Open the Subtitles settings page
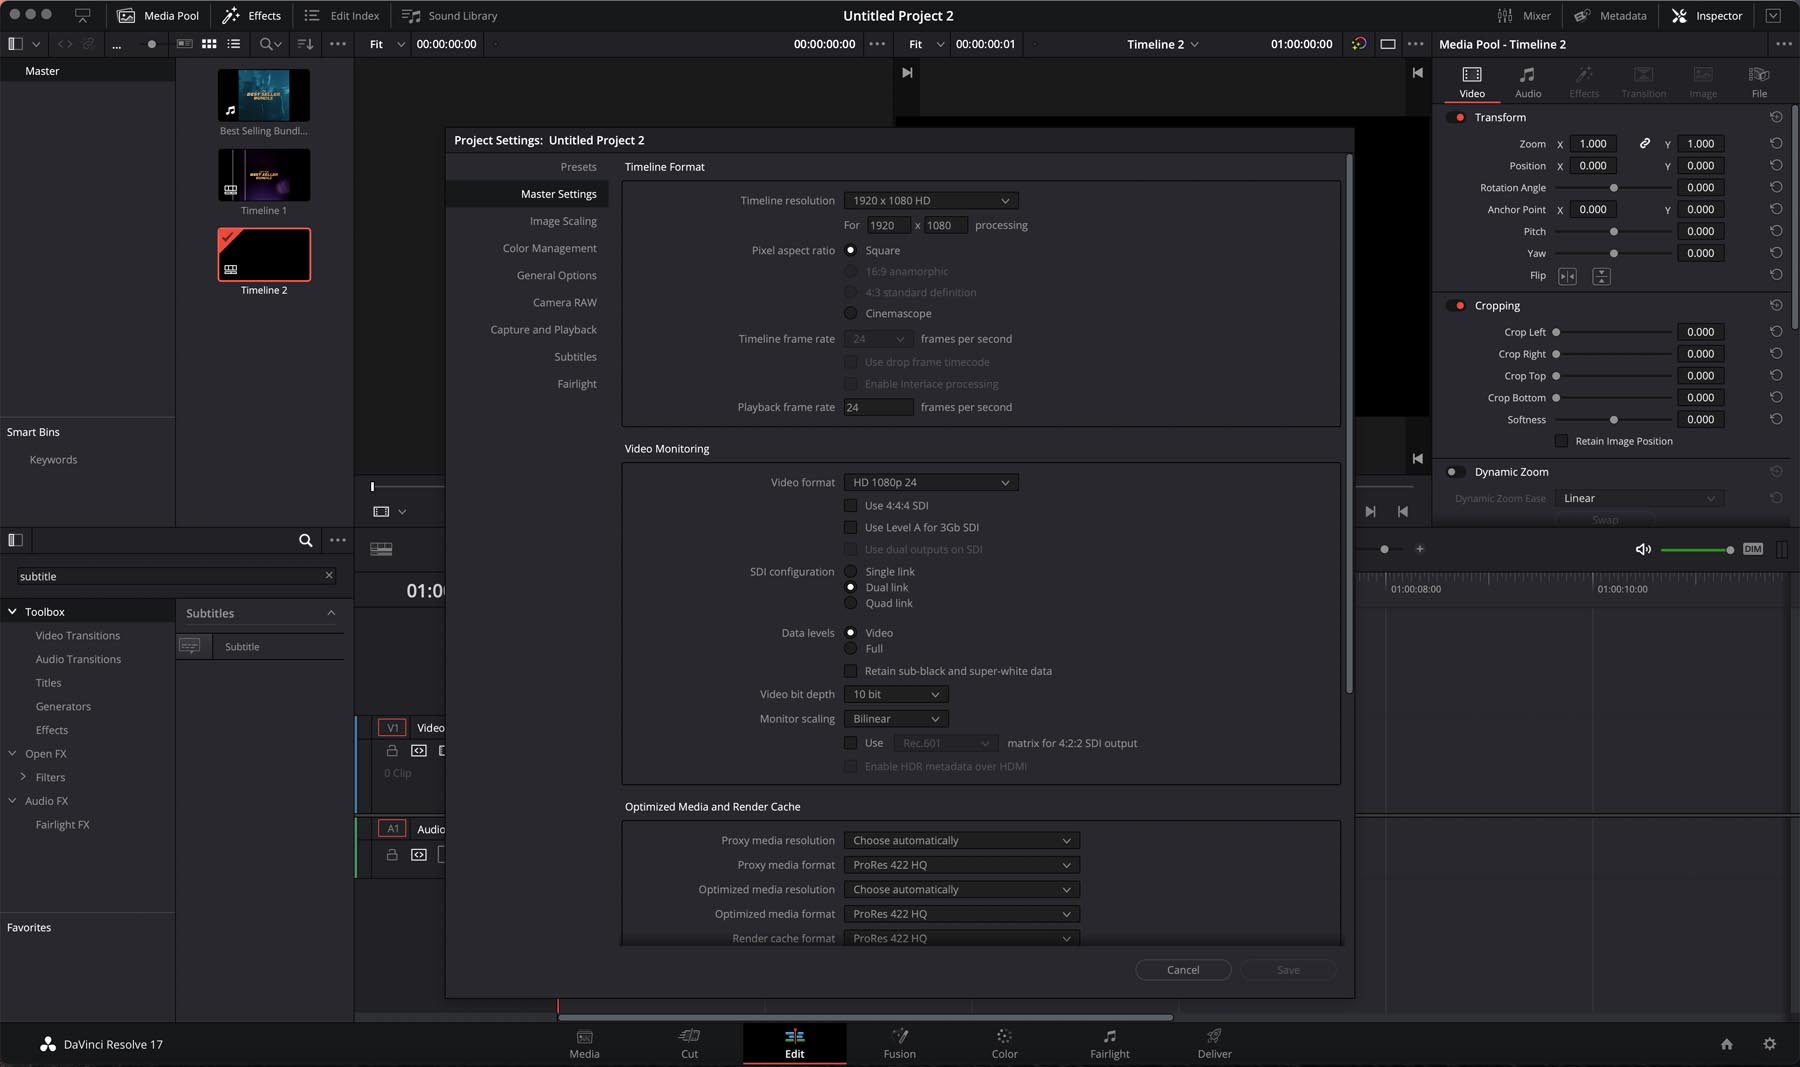This screenshot has height=1067, width=1800. [x=576, y=356]
